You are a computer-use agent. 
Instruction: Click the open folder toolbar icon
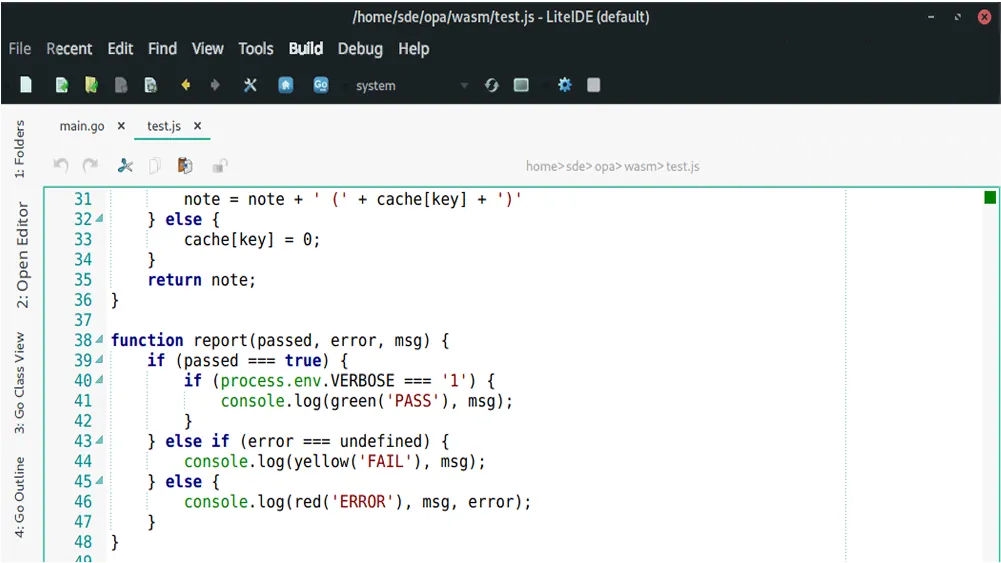click(x=91, y=85)
